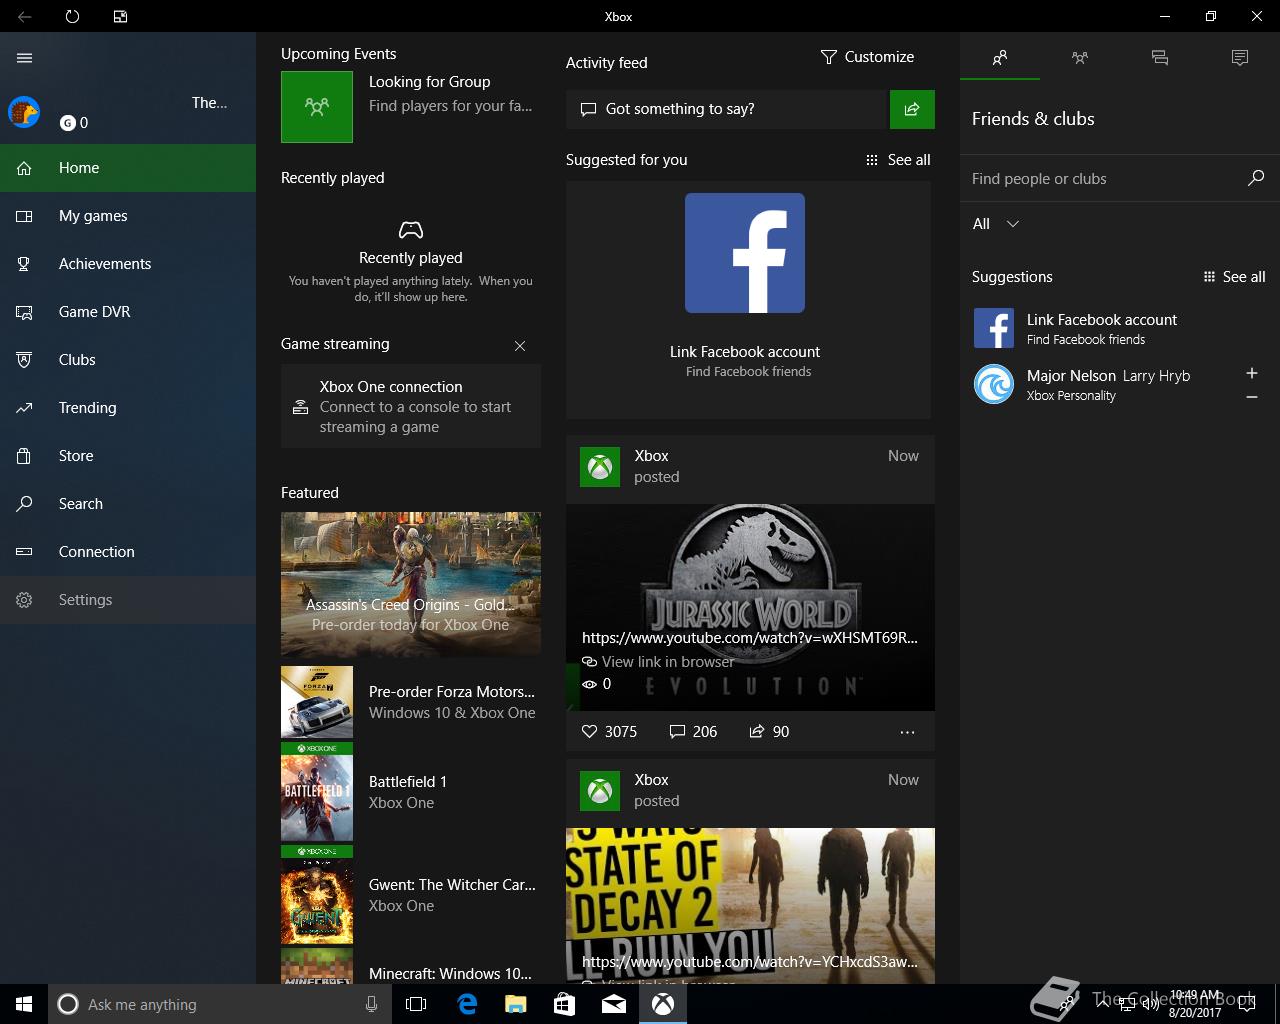Open Clubs in sidebar
The image size is (1280, 1024).
(128, 360)
